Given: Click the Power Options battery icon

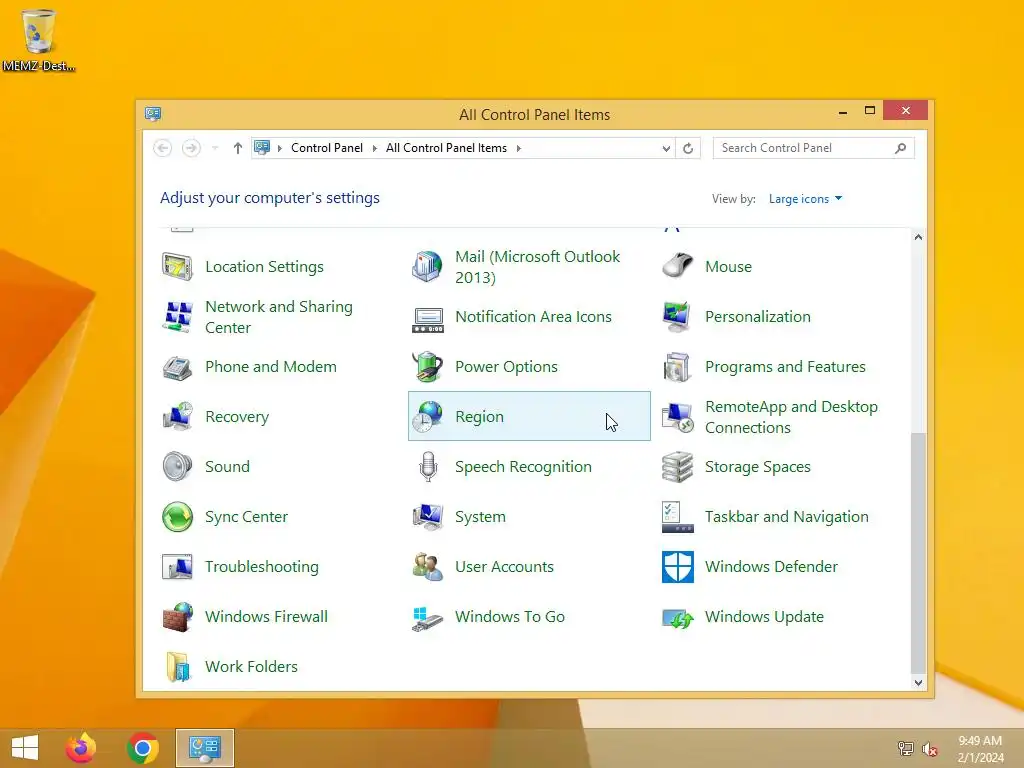Looking at the screenshot, I should point(427,367).
